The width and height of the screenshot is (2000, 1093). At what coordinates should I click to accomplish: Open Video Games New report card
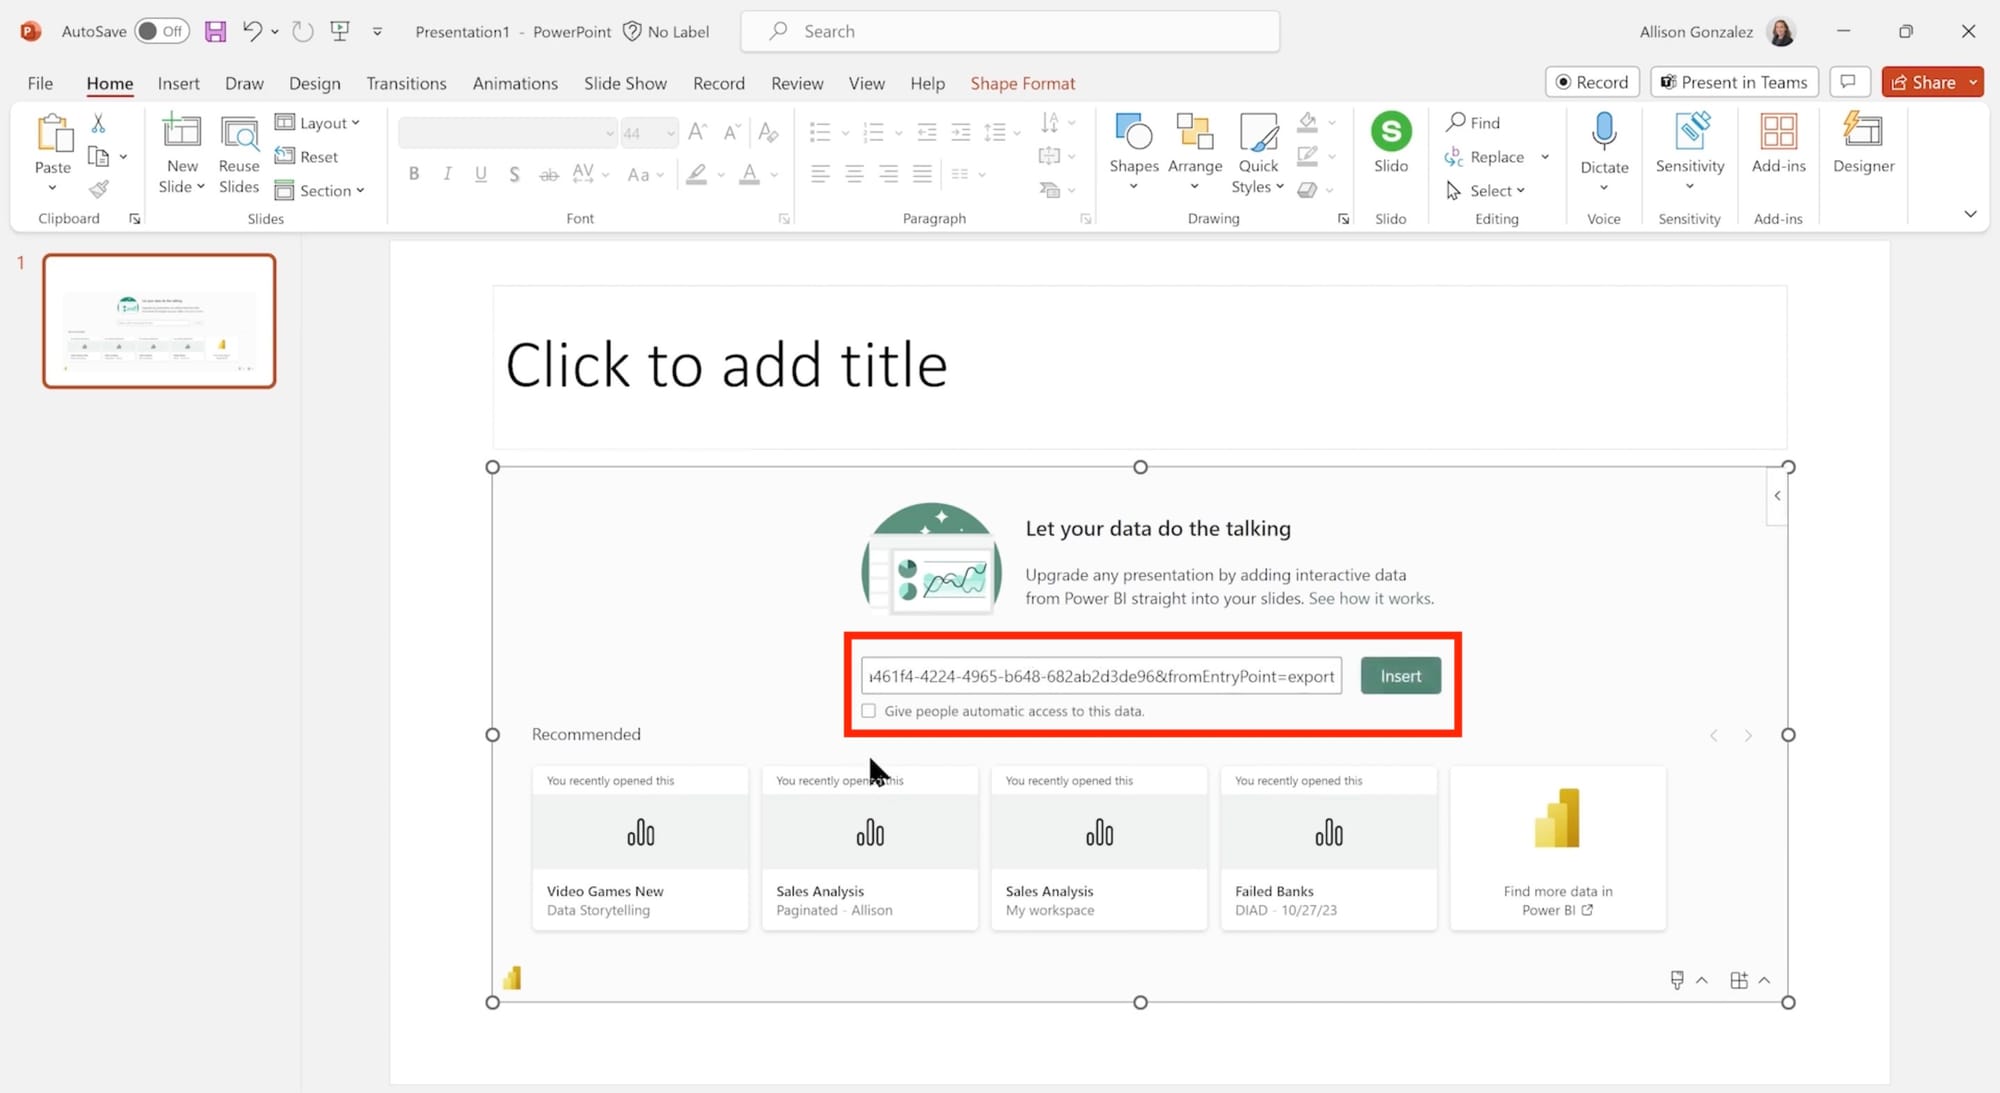pos(640,848)
